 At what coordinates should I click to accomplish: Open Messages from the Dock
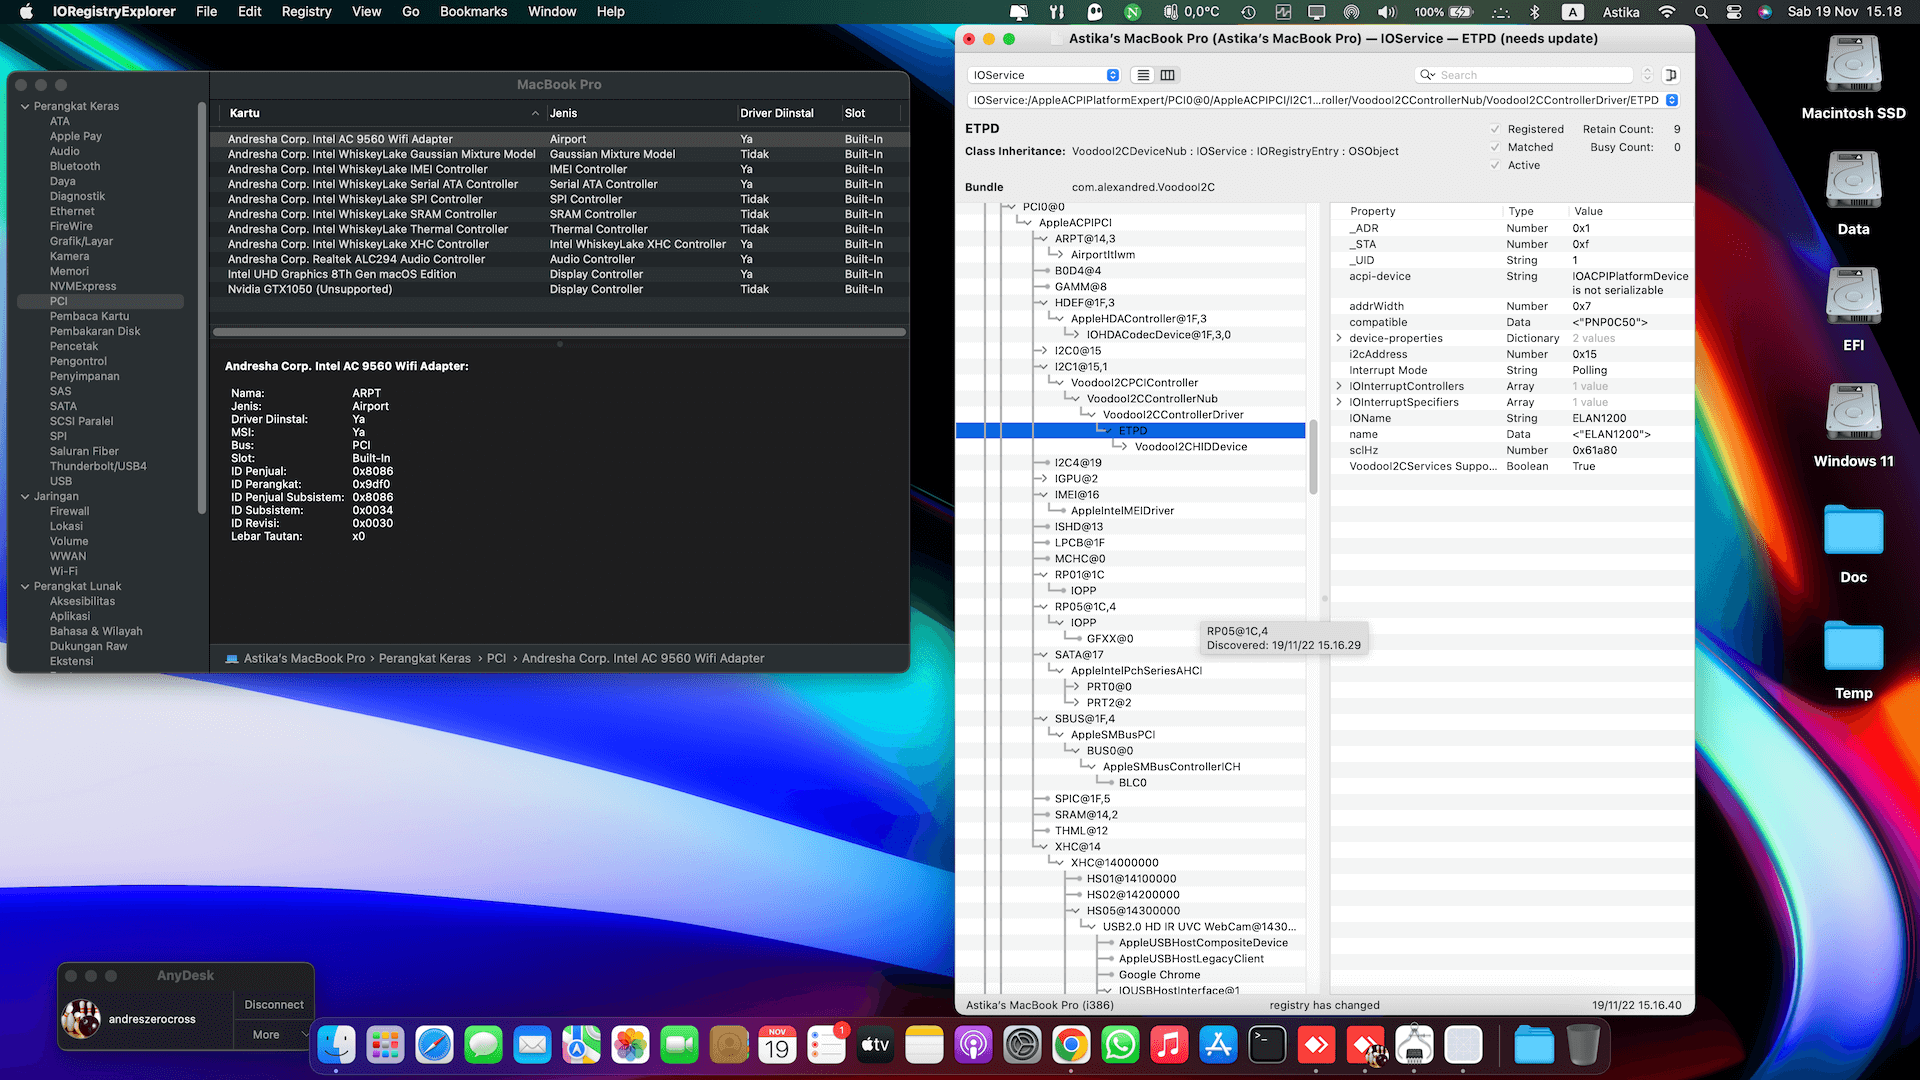tap(483, 1046)
